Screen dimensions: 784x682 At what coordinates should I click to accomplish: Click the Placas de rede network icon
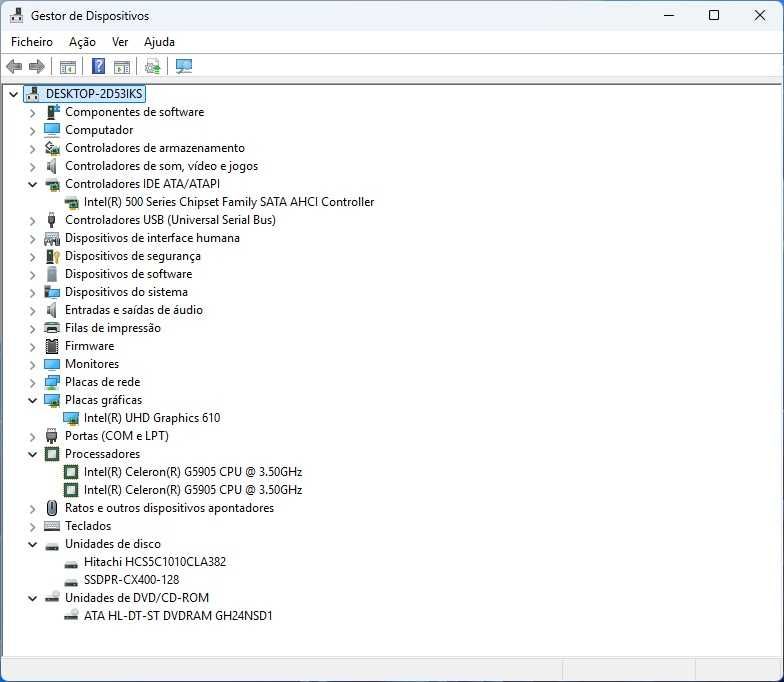(52, 382)
